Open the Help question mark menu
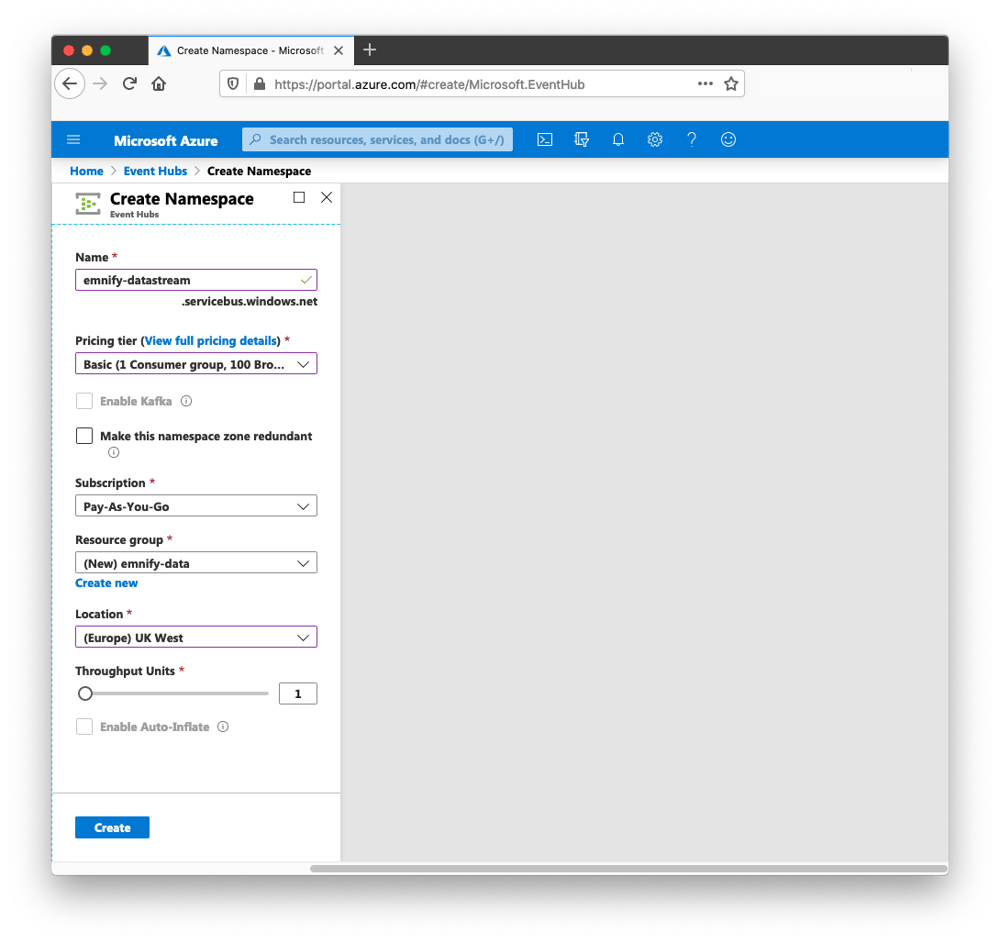Viewport: 1000px width, 943px height. pyautogui.click(x=691, y=140)
